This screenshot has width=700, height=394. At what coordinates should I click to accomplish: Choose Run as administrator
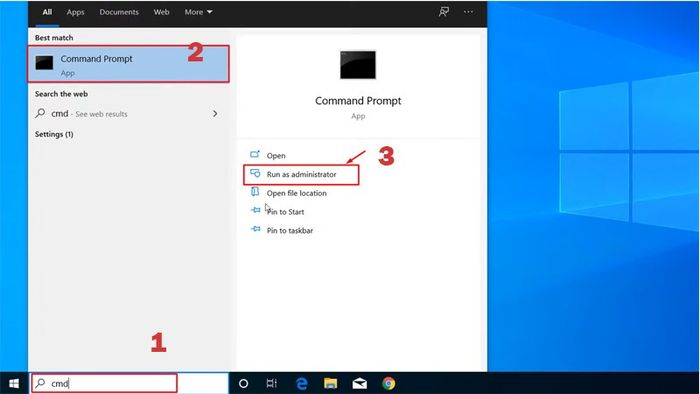coord(301,174)
